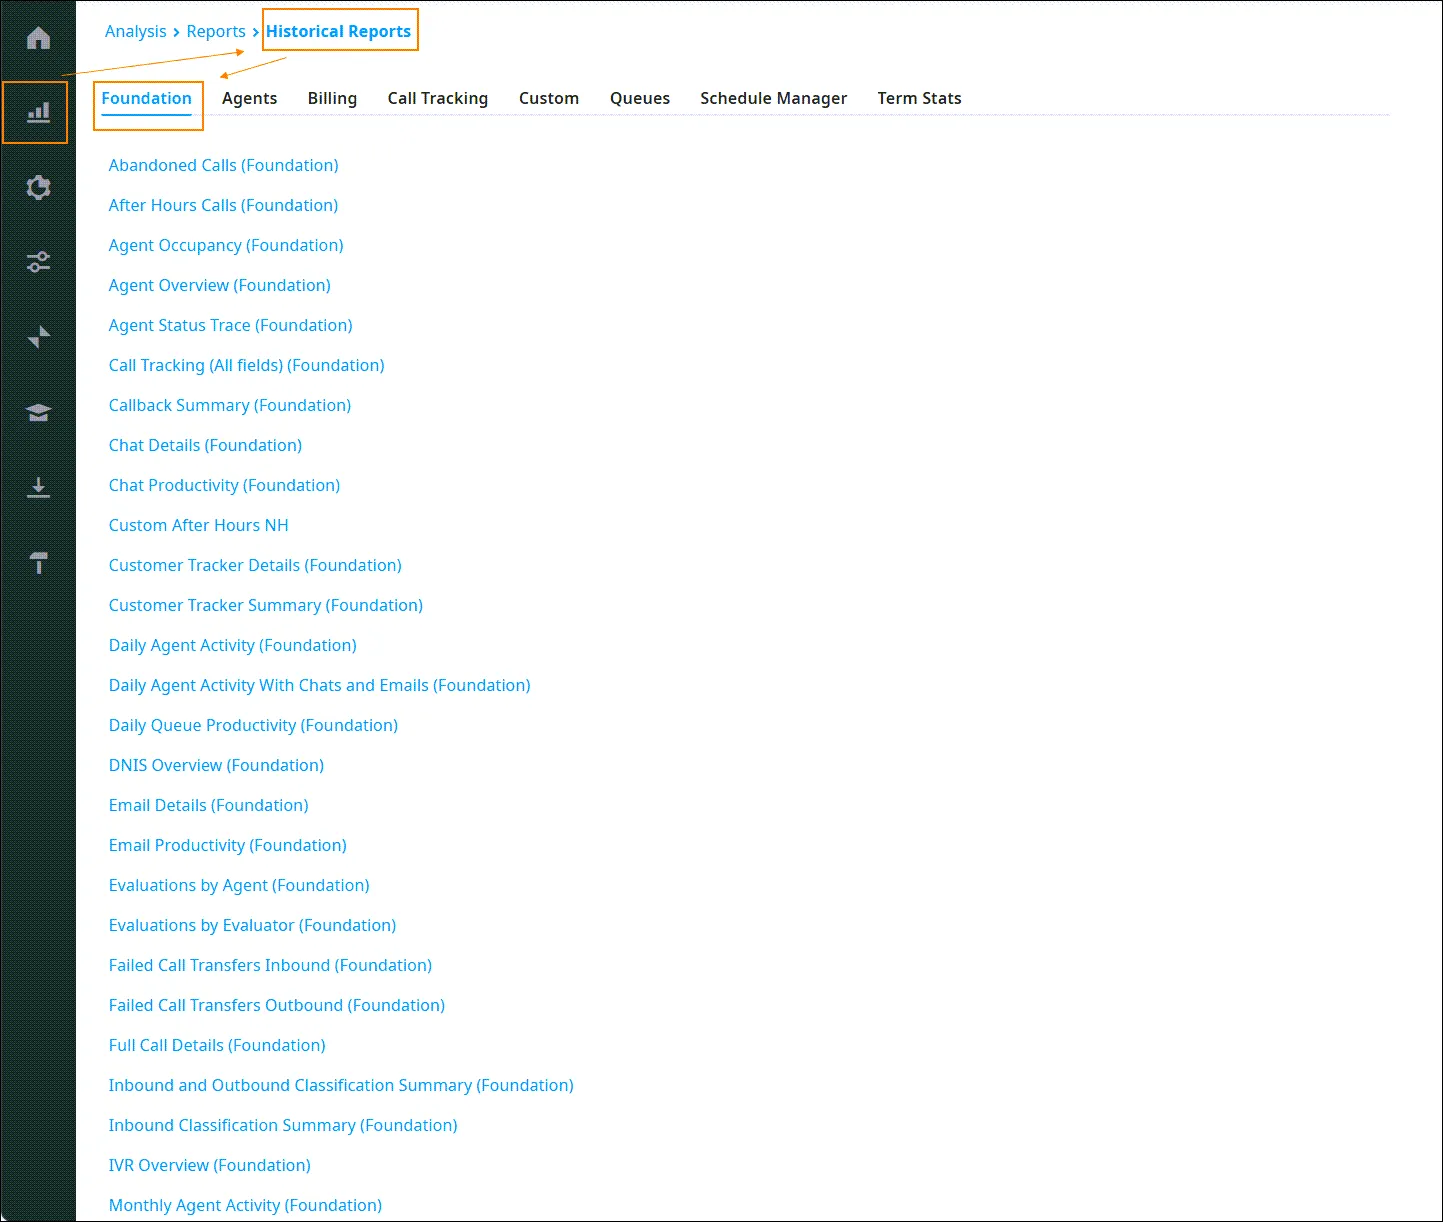Go to the Custom tab
1443x1222 pixels.
click(x=549, y=98)
